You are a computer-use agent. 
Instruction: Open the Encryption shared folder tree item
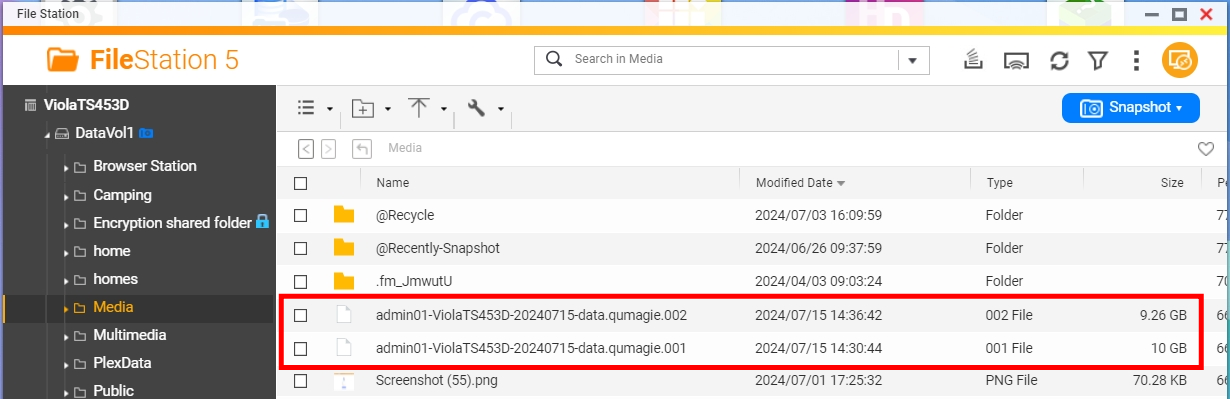coord(172,223)
